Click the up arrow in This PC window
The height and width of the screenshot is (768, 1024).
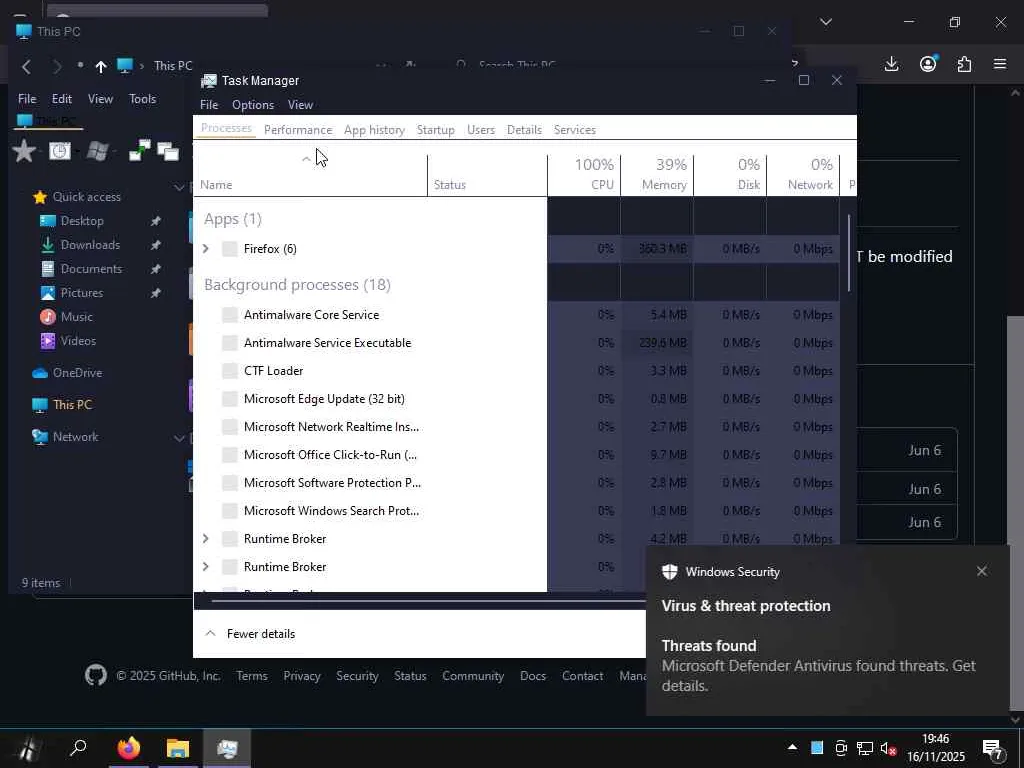coord(101,66)
